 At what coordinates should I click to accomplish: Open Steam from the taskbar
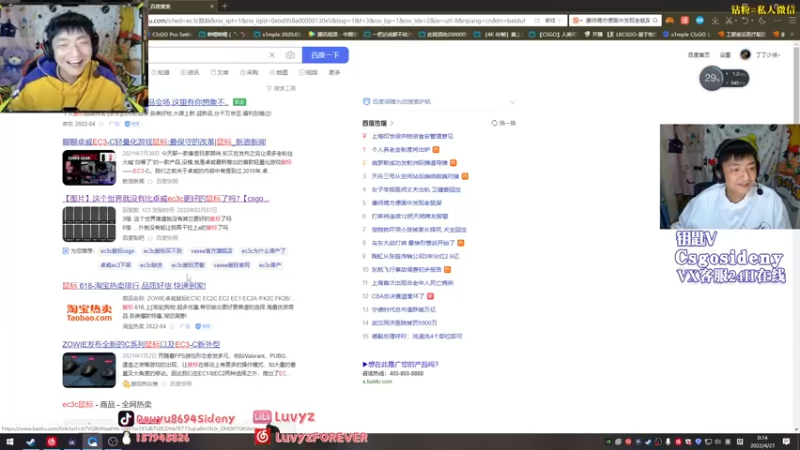tap(31, 442)
